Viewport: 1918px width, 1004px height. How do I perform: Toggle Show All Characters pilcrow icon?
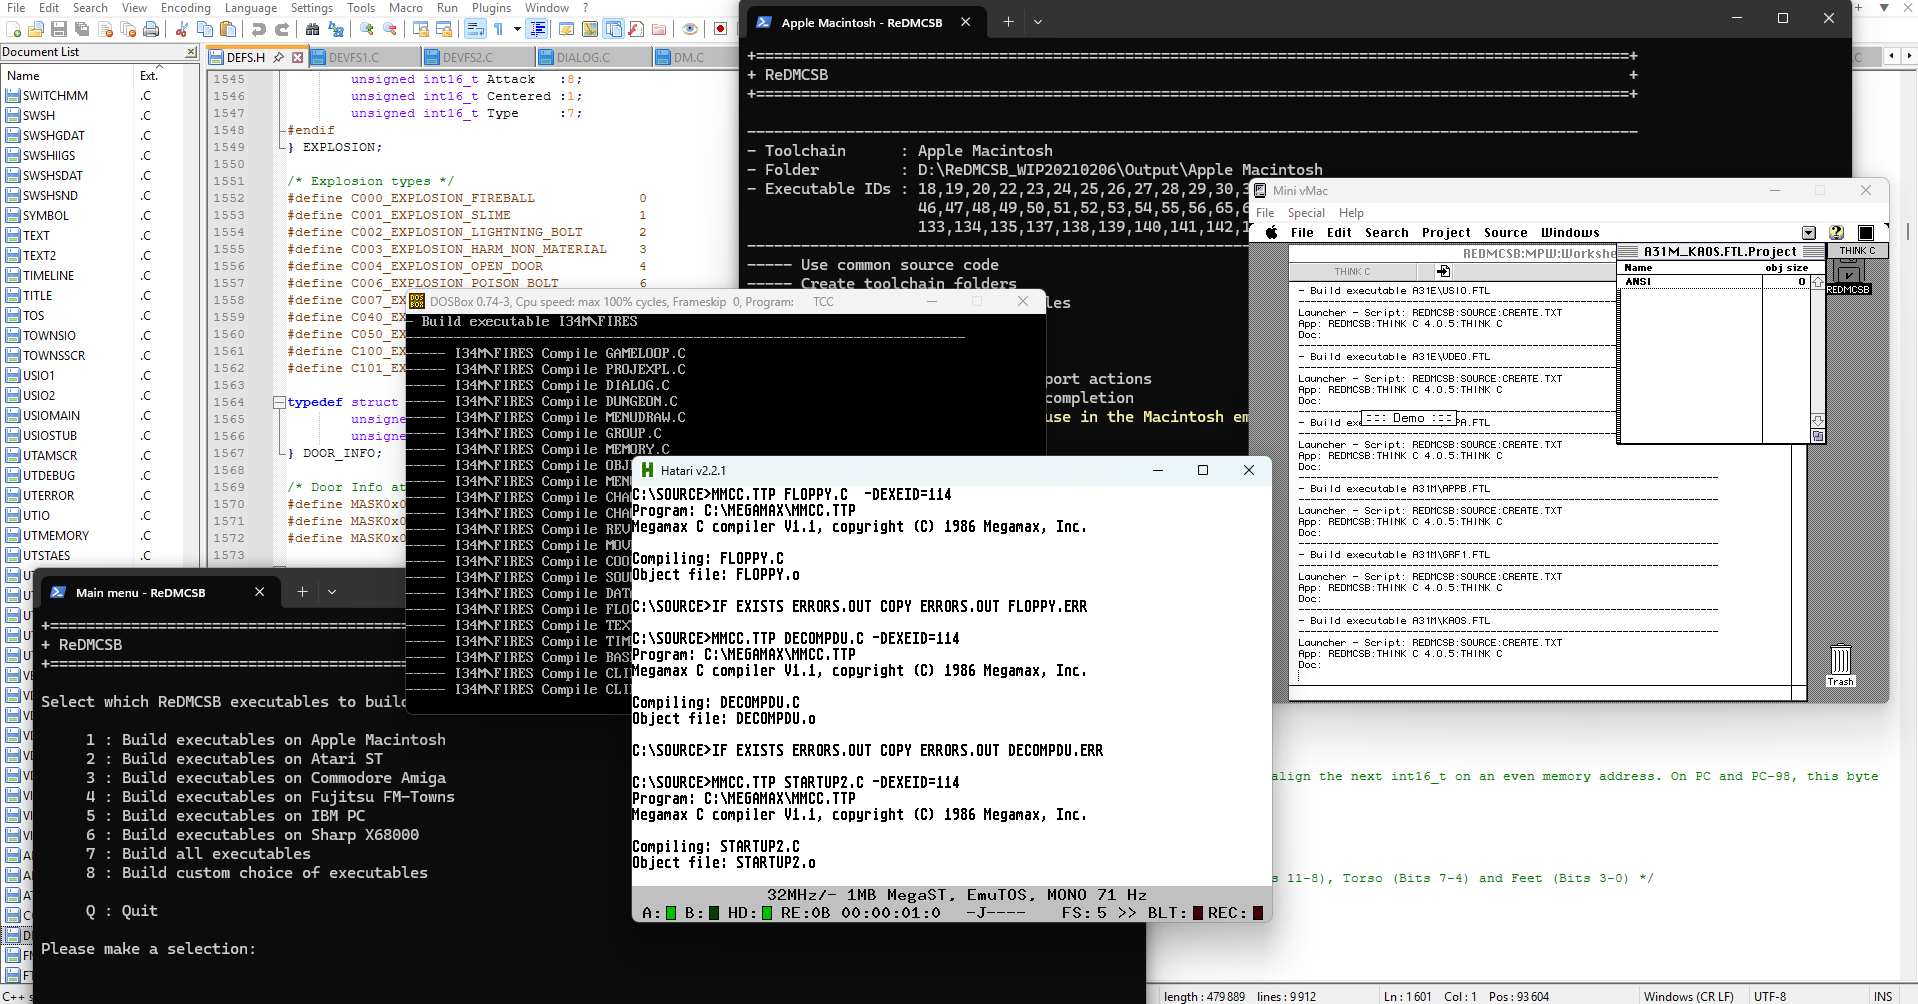(498, 29)
